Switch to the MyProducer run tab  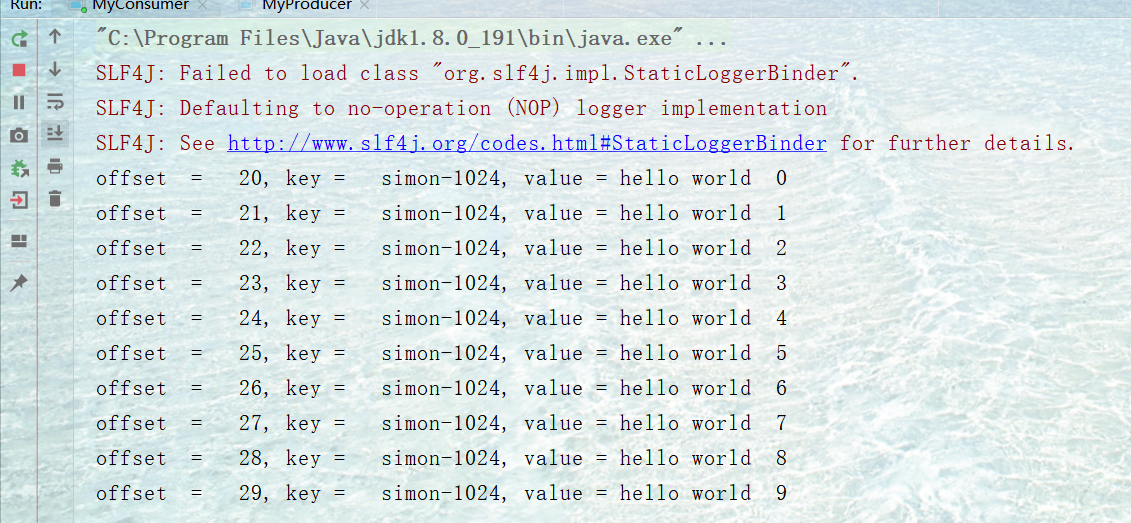click(x=307, y=6)
